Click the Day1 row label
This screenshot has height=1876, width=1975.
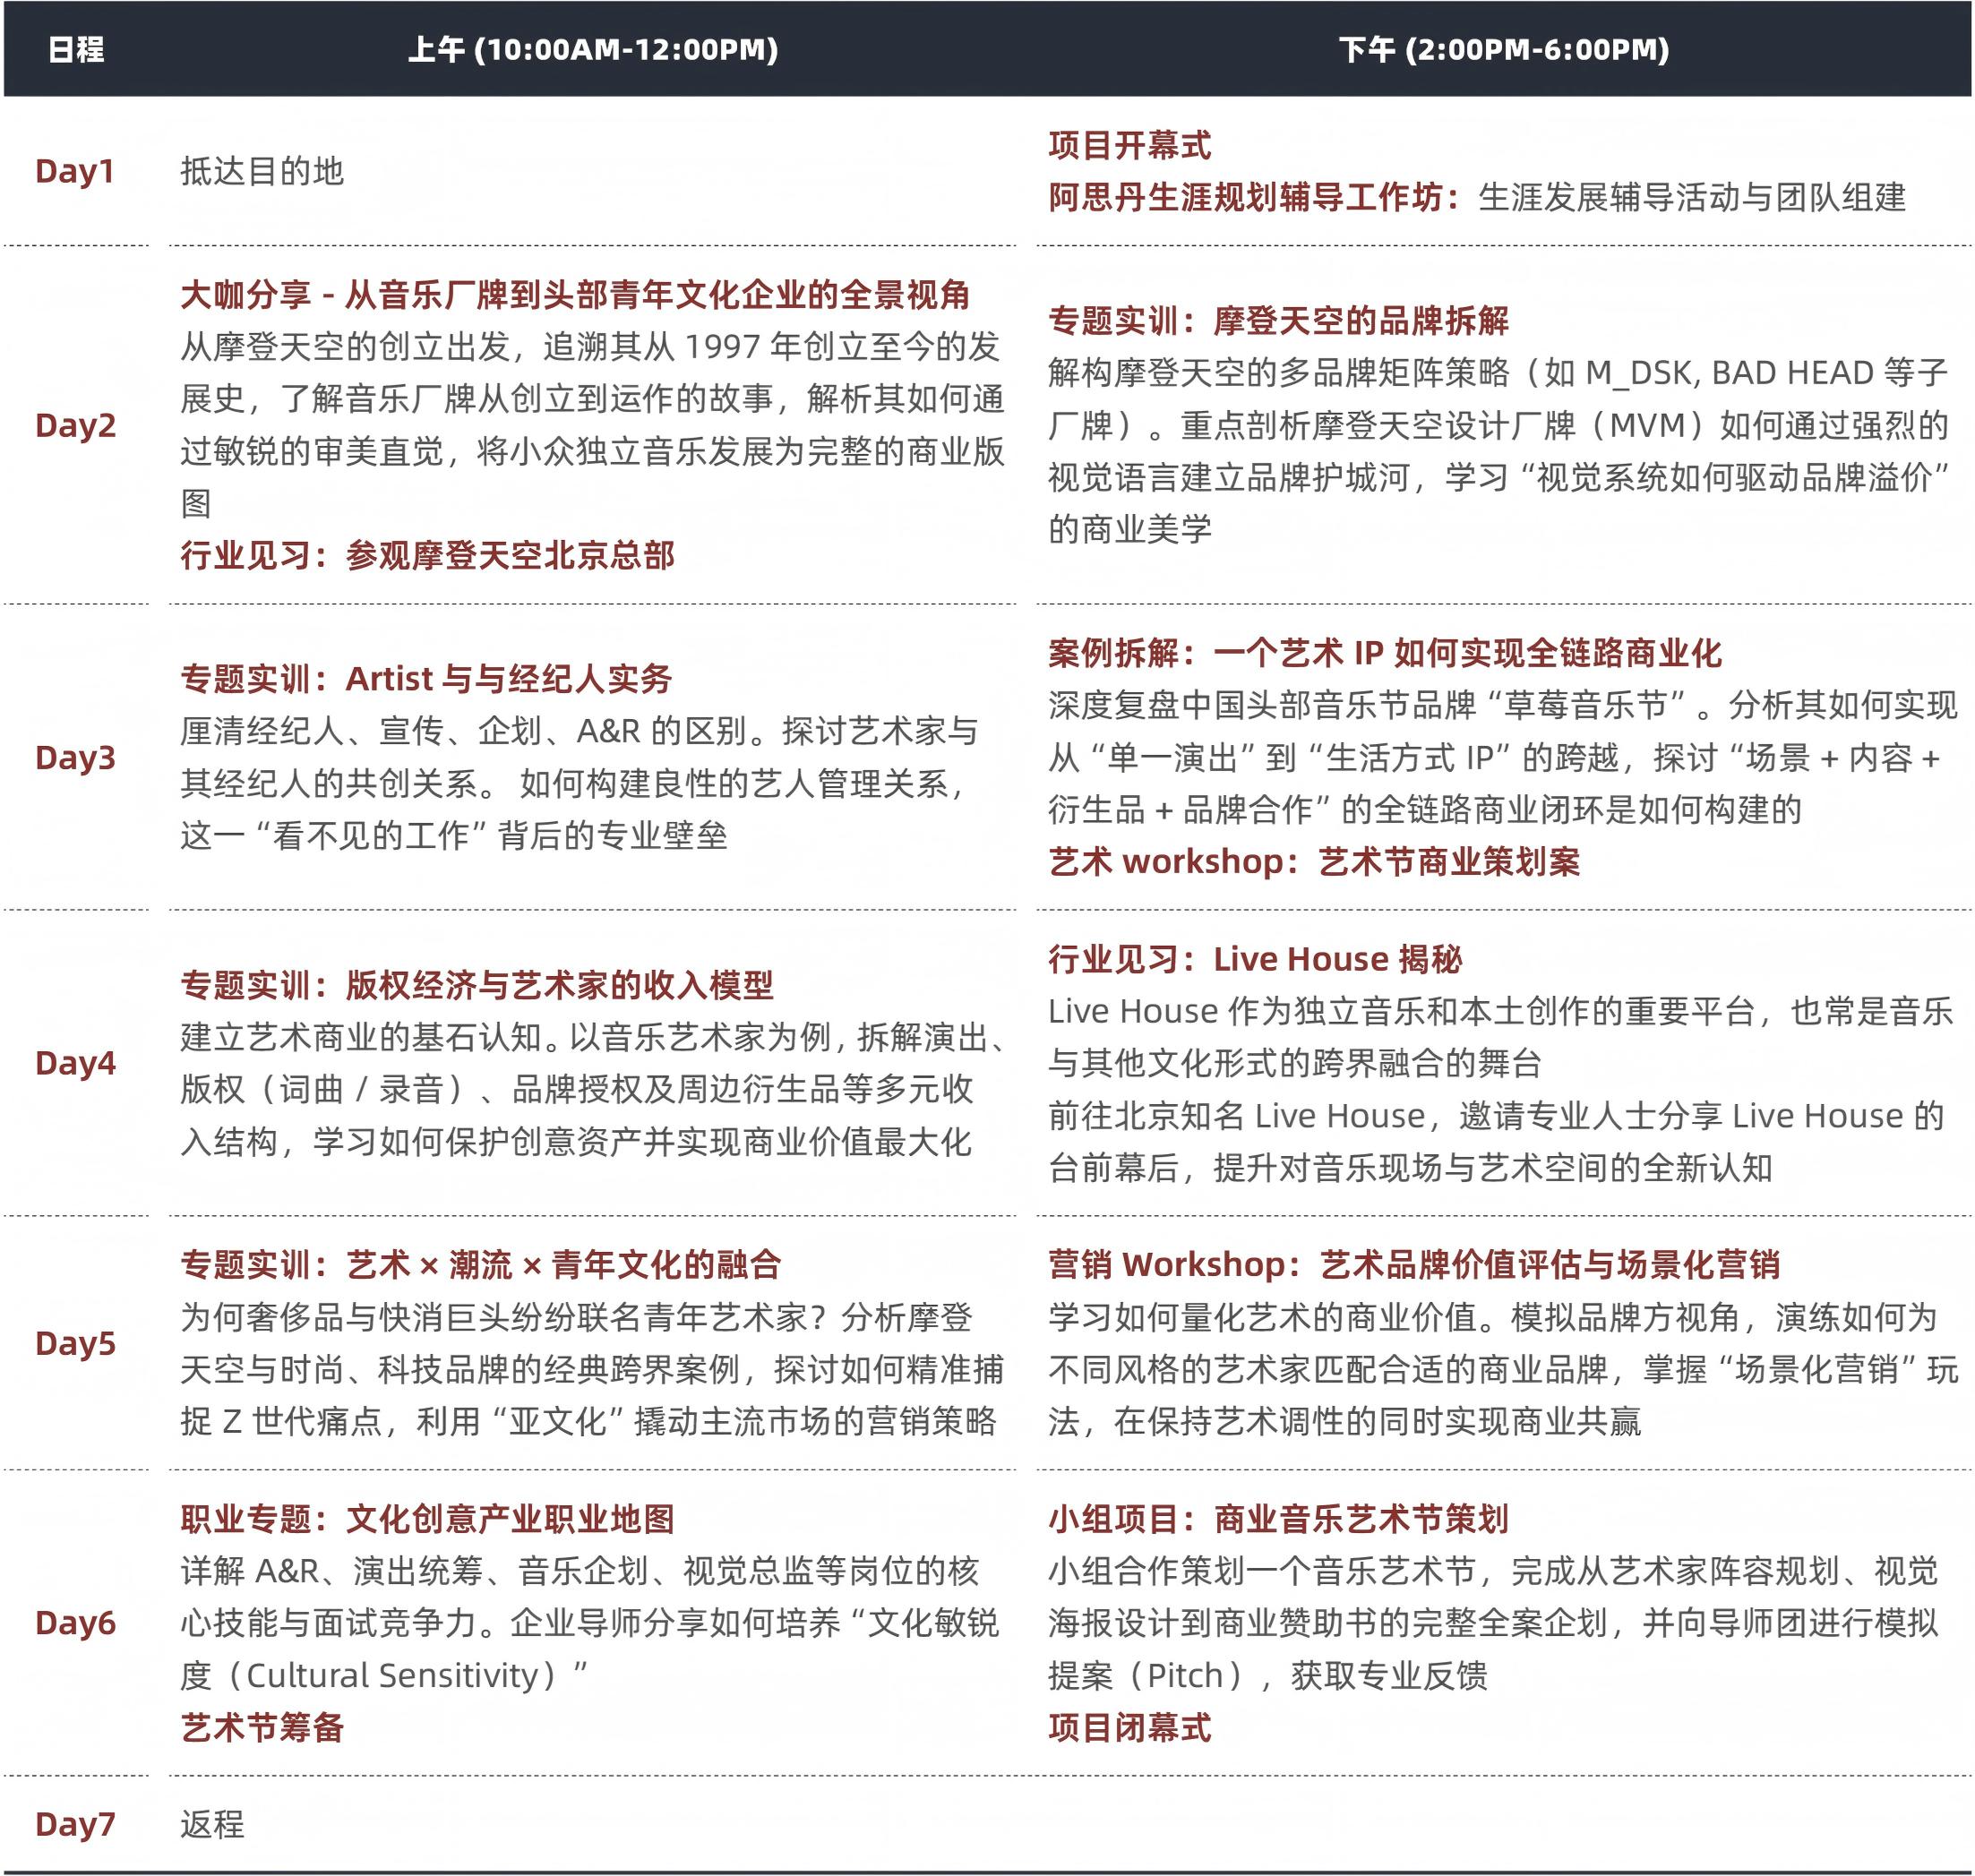pos(75,171)
